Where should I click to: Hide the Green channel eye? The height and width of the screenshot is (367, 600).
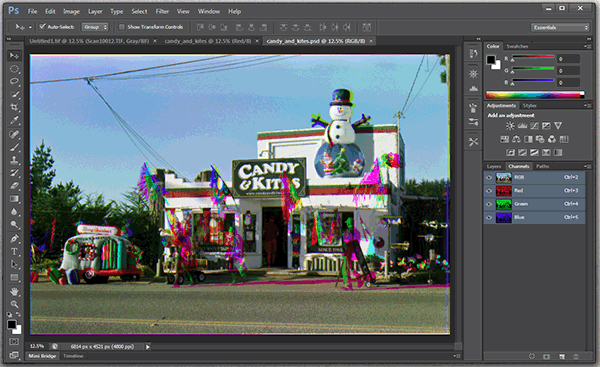tap(489, 204)
